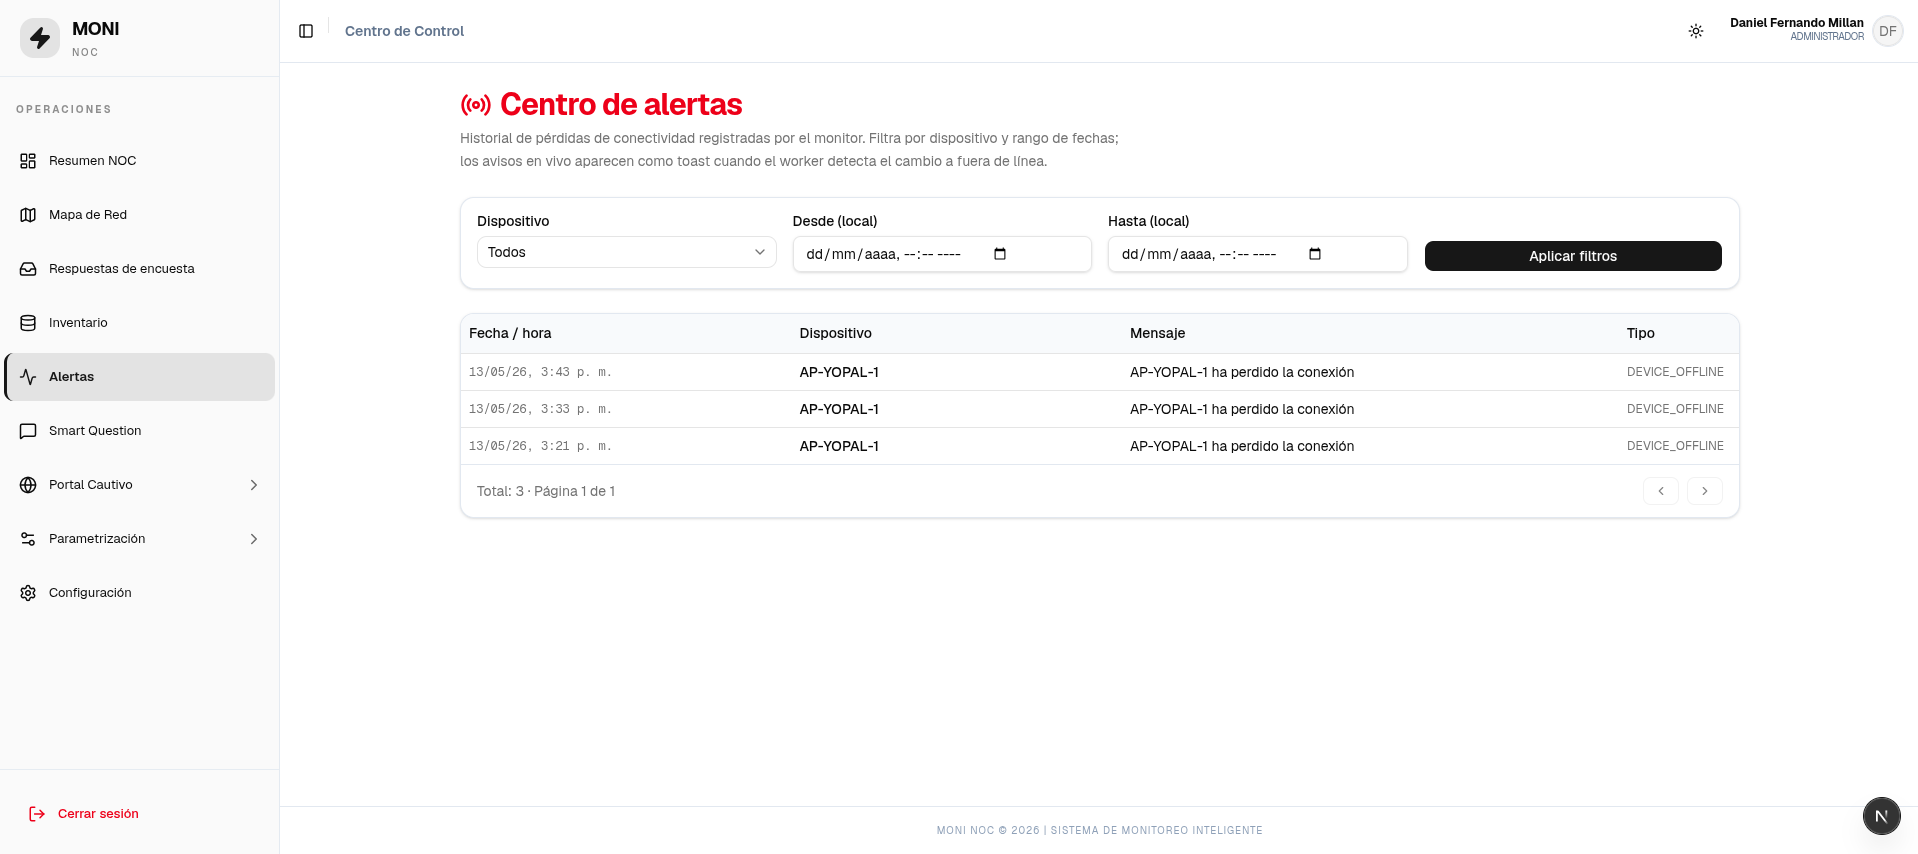The image size is (1918, 854).
Task: Go to next page of alerts
Action: pos(1705,491)
